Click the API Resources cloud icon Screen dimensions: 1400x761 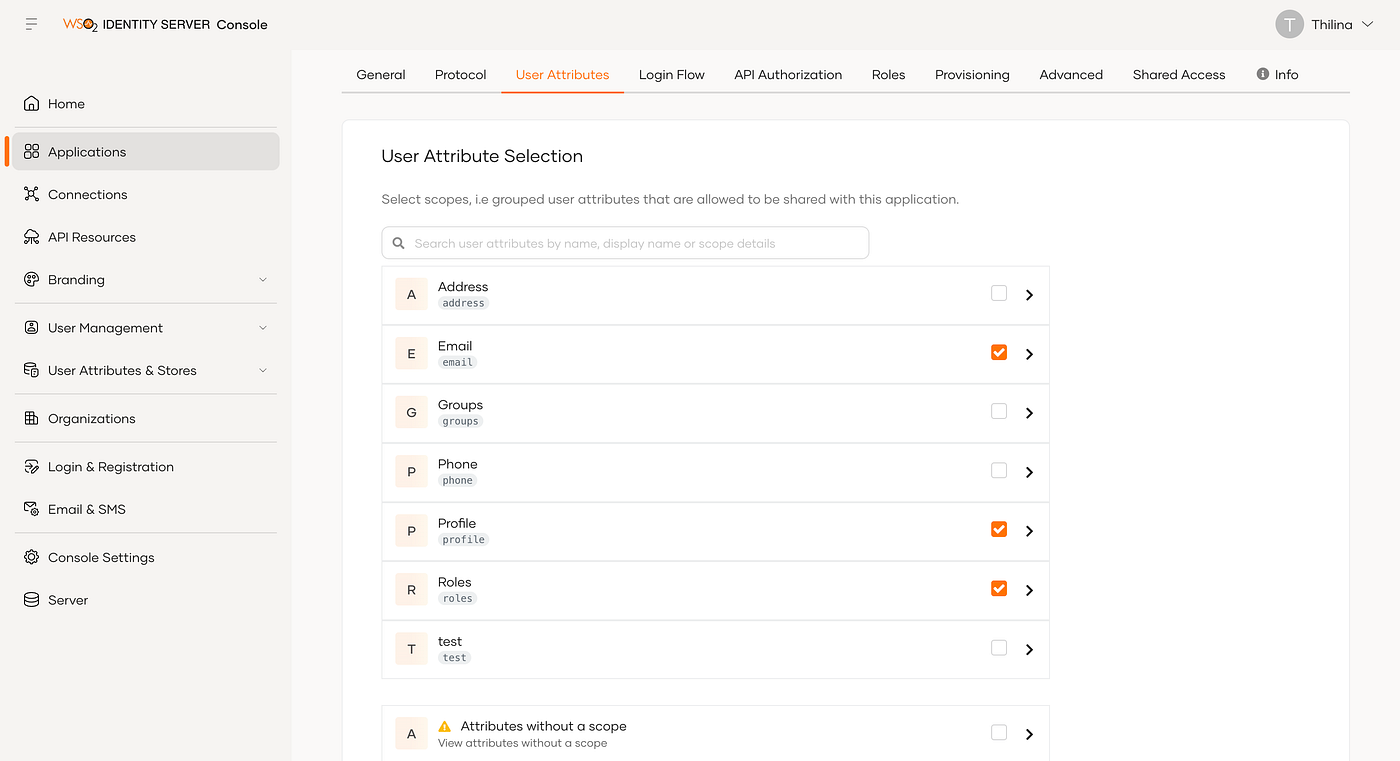coord(32,237)
